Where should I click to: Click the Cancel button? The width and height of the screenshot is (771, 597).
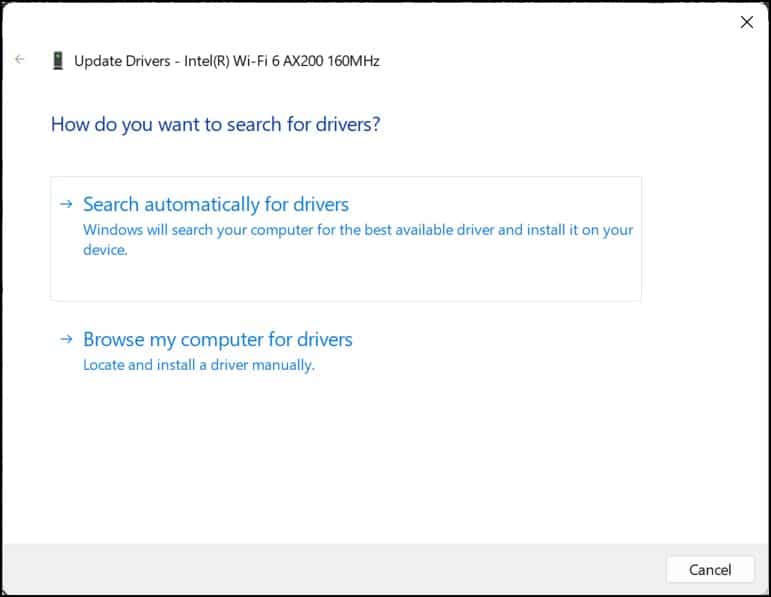(x=710, y=569)
